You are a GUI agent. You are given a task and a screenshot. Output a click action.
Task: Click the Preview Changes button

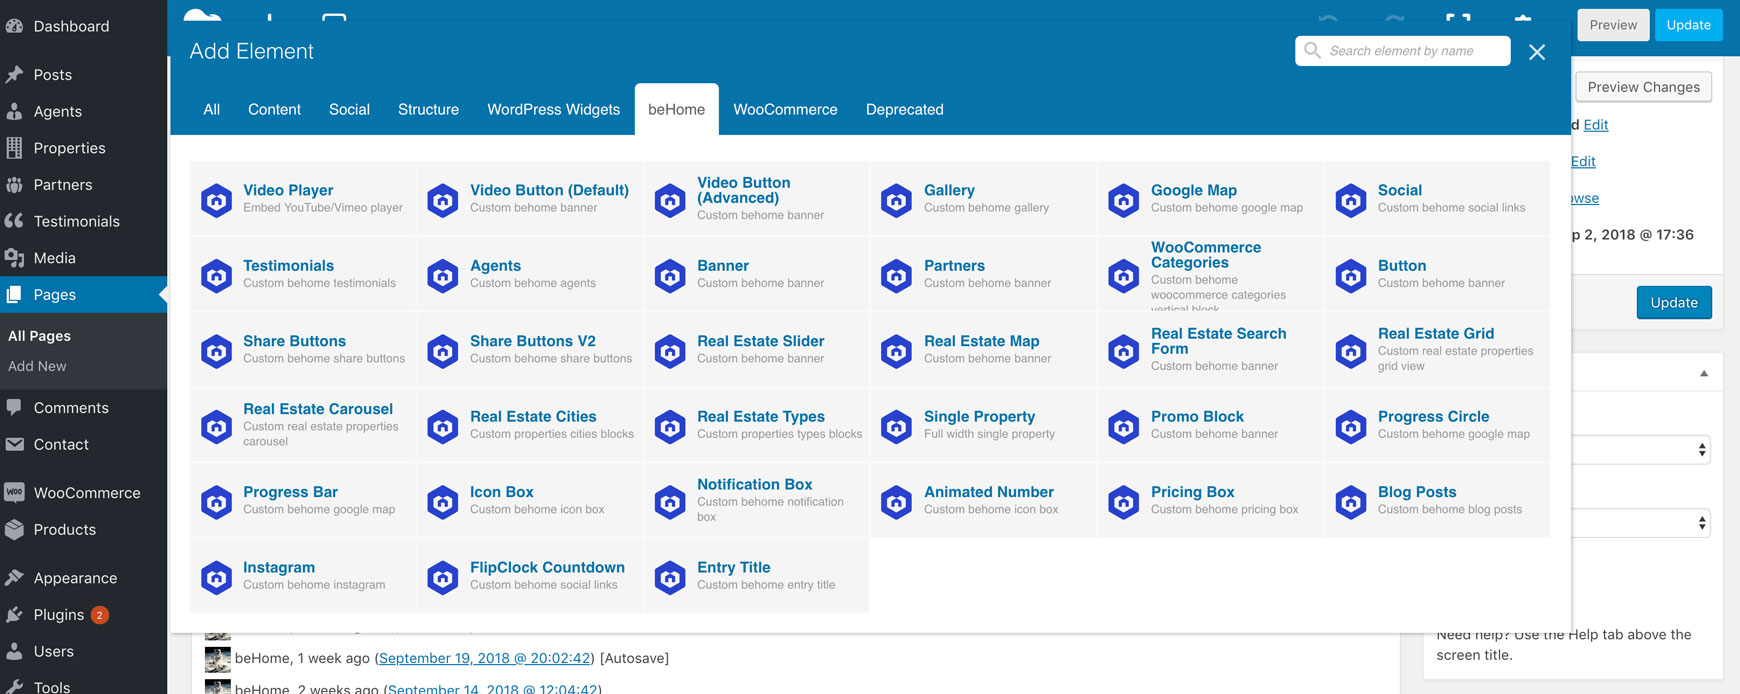coord(1643,87)
